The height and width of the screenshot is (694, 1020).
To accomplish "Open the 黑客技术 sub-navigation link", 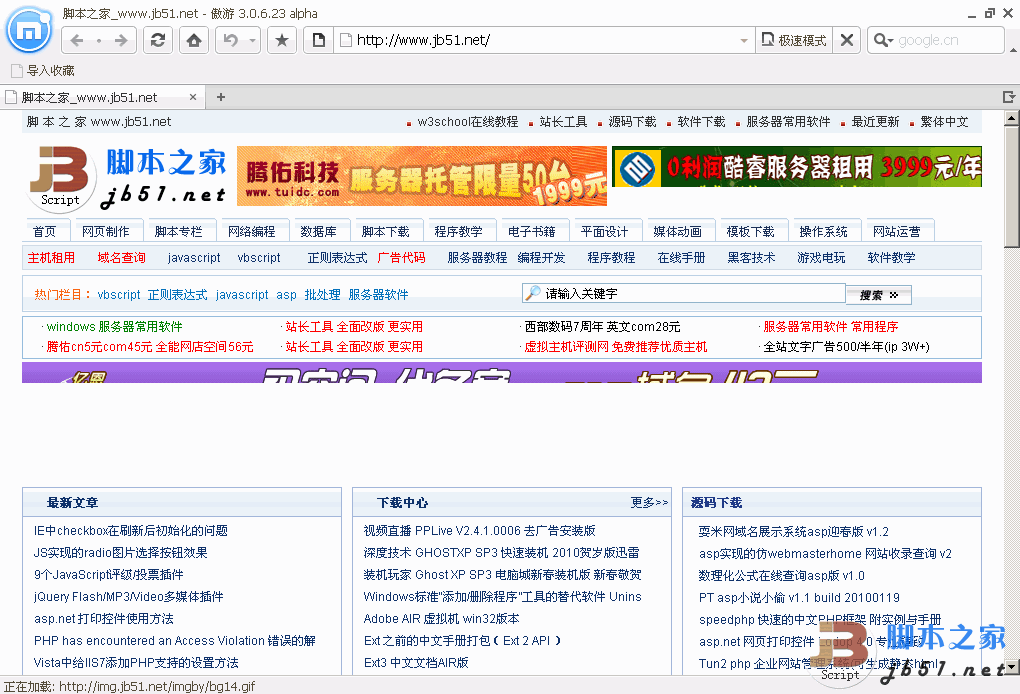I will pos(751,258).
